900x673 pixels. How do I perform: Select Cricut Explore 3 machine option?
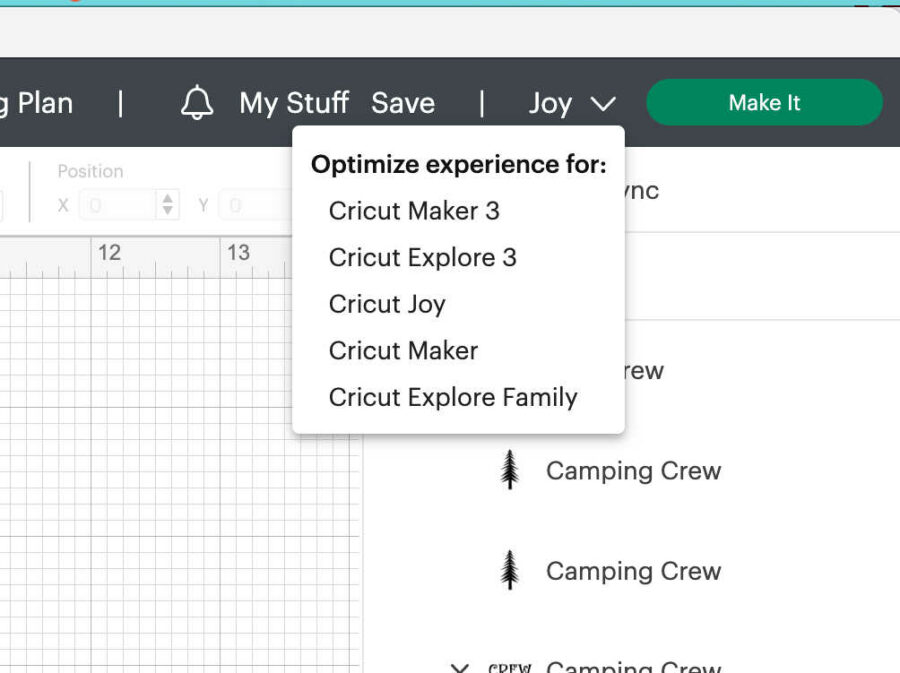point(422,258)
